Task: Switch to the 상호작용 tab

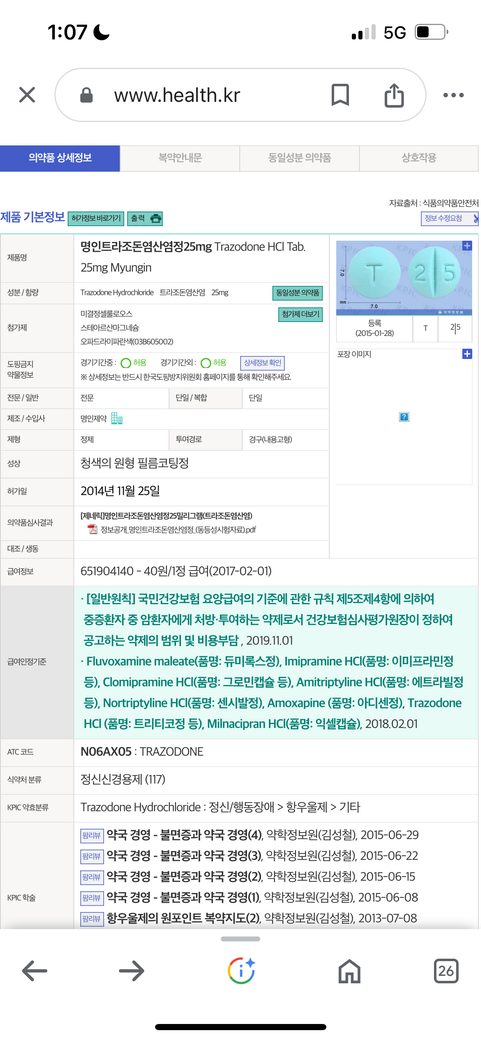Action: (419, 159)
